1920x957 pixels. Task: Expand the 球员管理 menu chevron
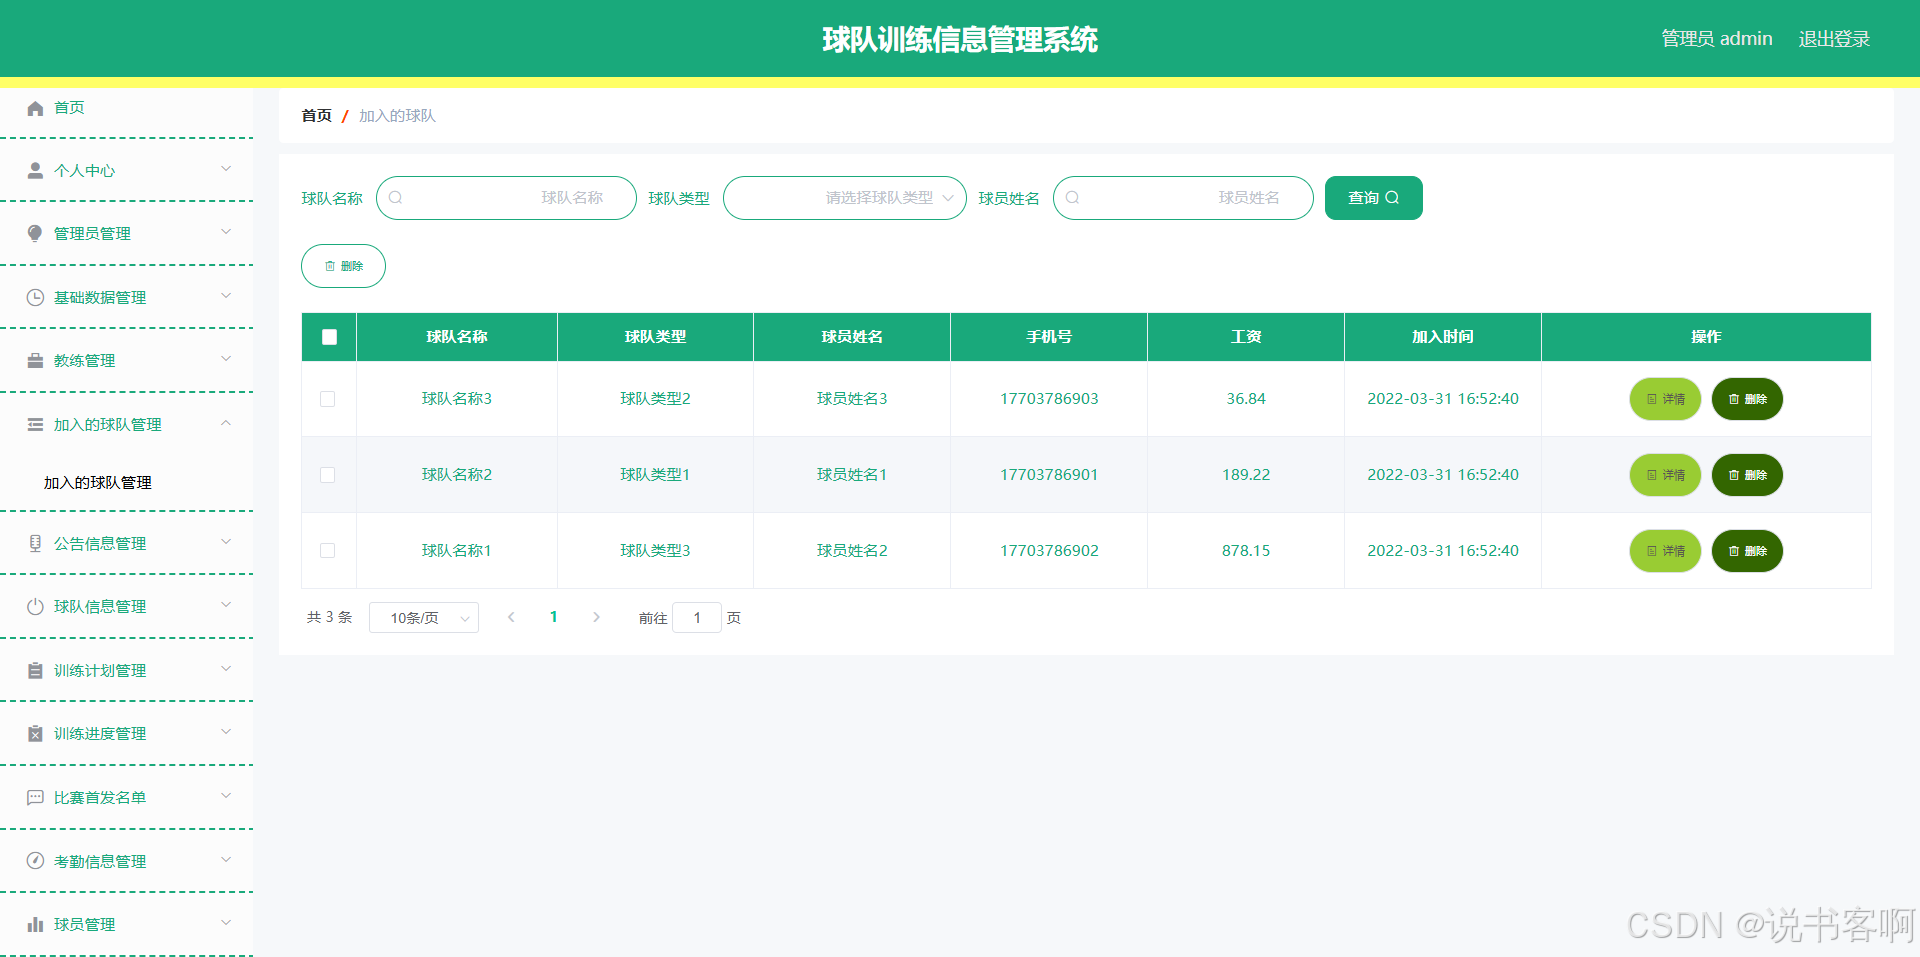226,923
